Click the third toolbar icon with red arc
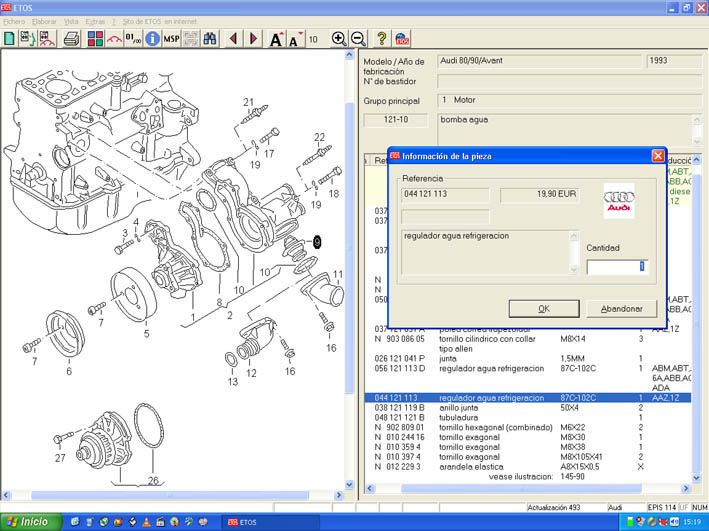The width and height of the screenshot is (709, 531). pyautogui.click(x=47, y=38)
